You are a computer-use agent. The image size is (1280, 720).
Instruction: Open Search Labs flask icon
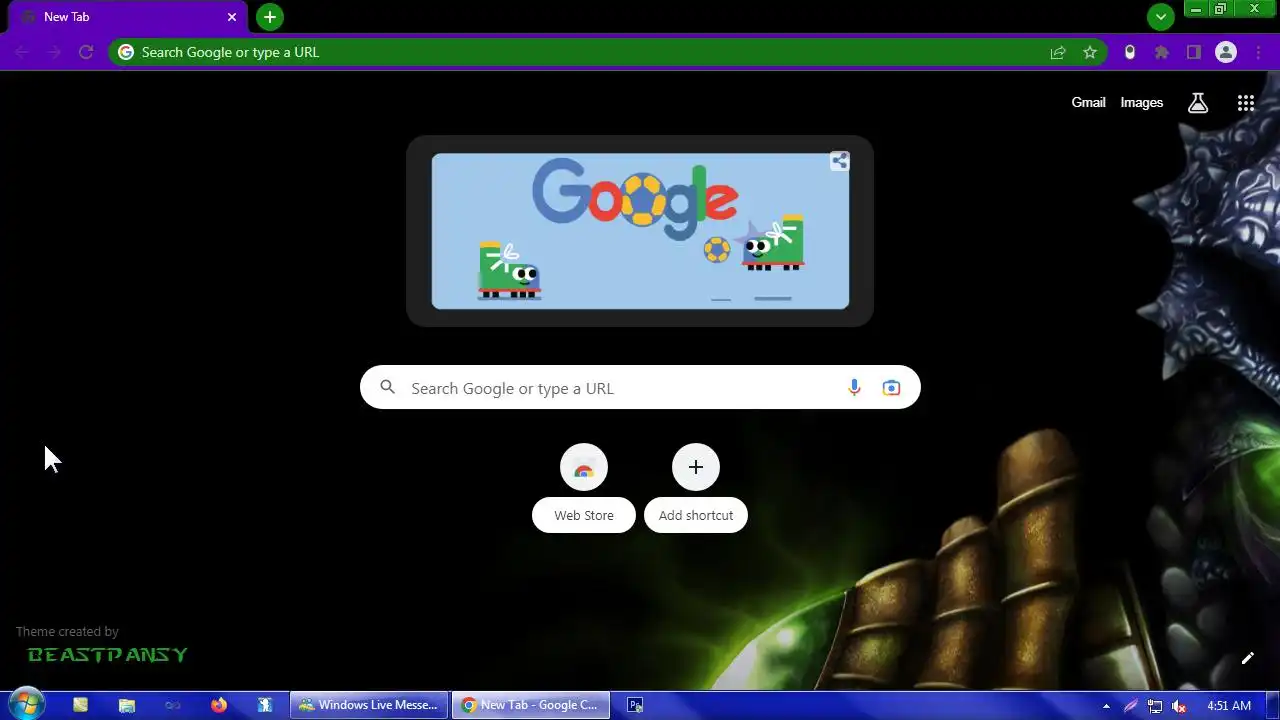tap(1198, 102)
